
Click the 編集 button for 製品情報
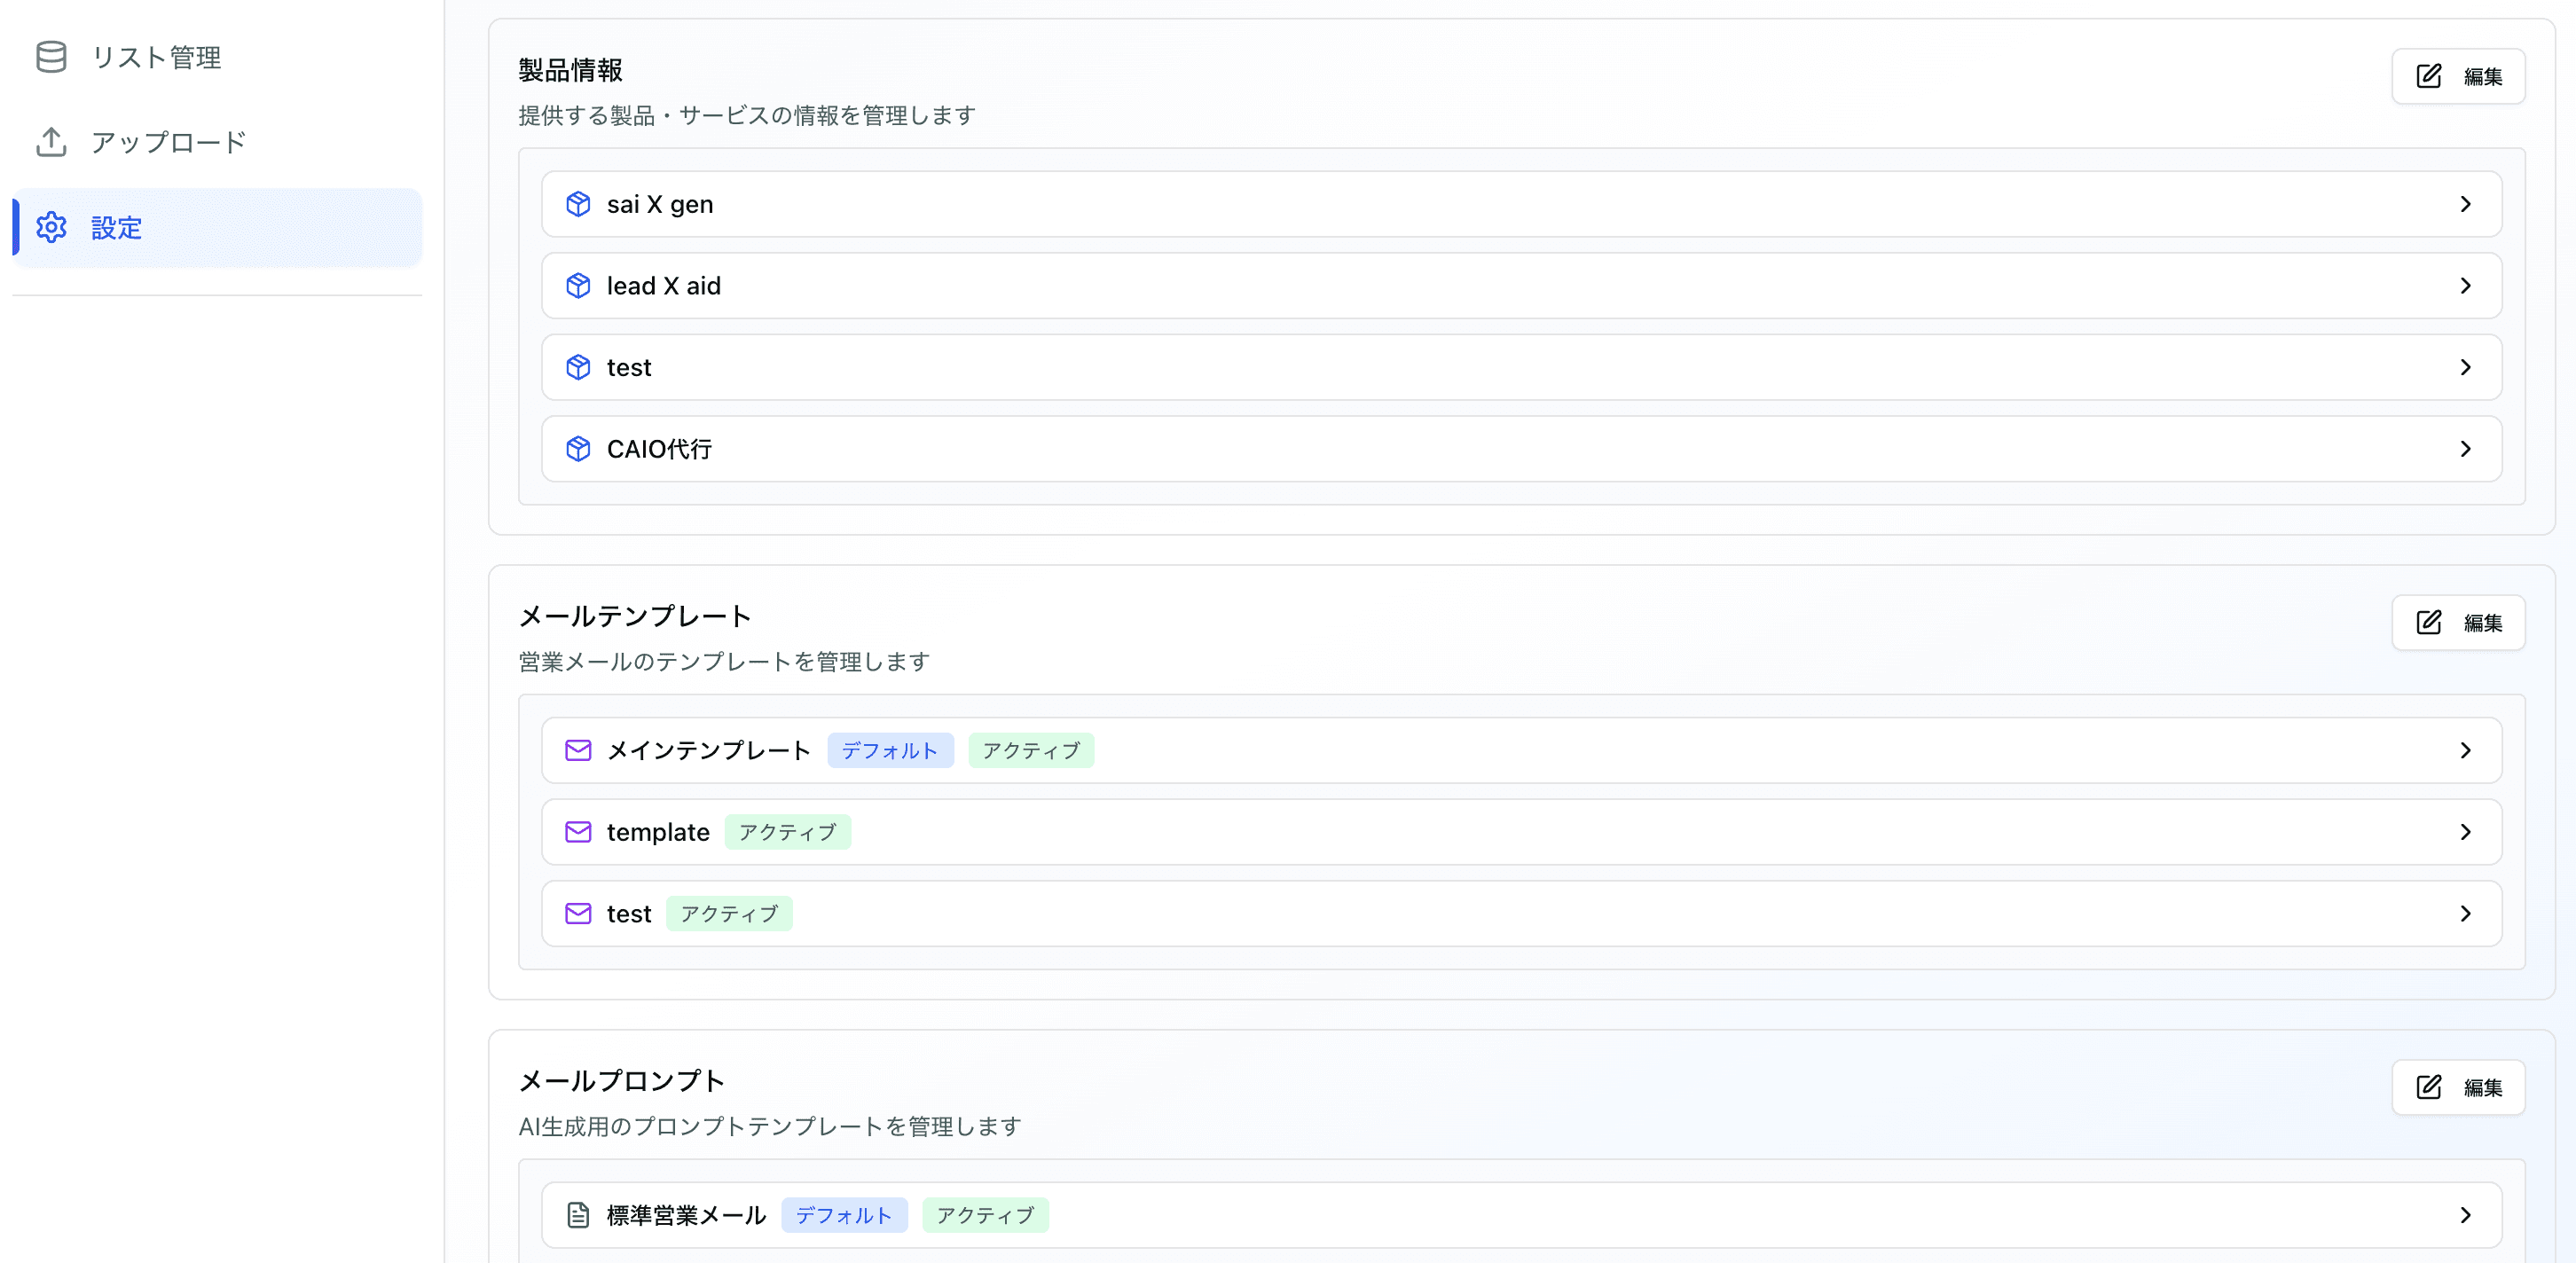pyautogui.click(x=2459, y=75)
